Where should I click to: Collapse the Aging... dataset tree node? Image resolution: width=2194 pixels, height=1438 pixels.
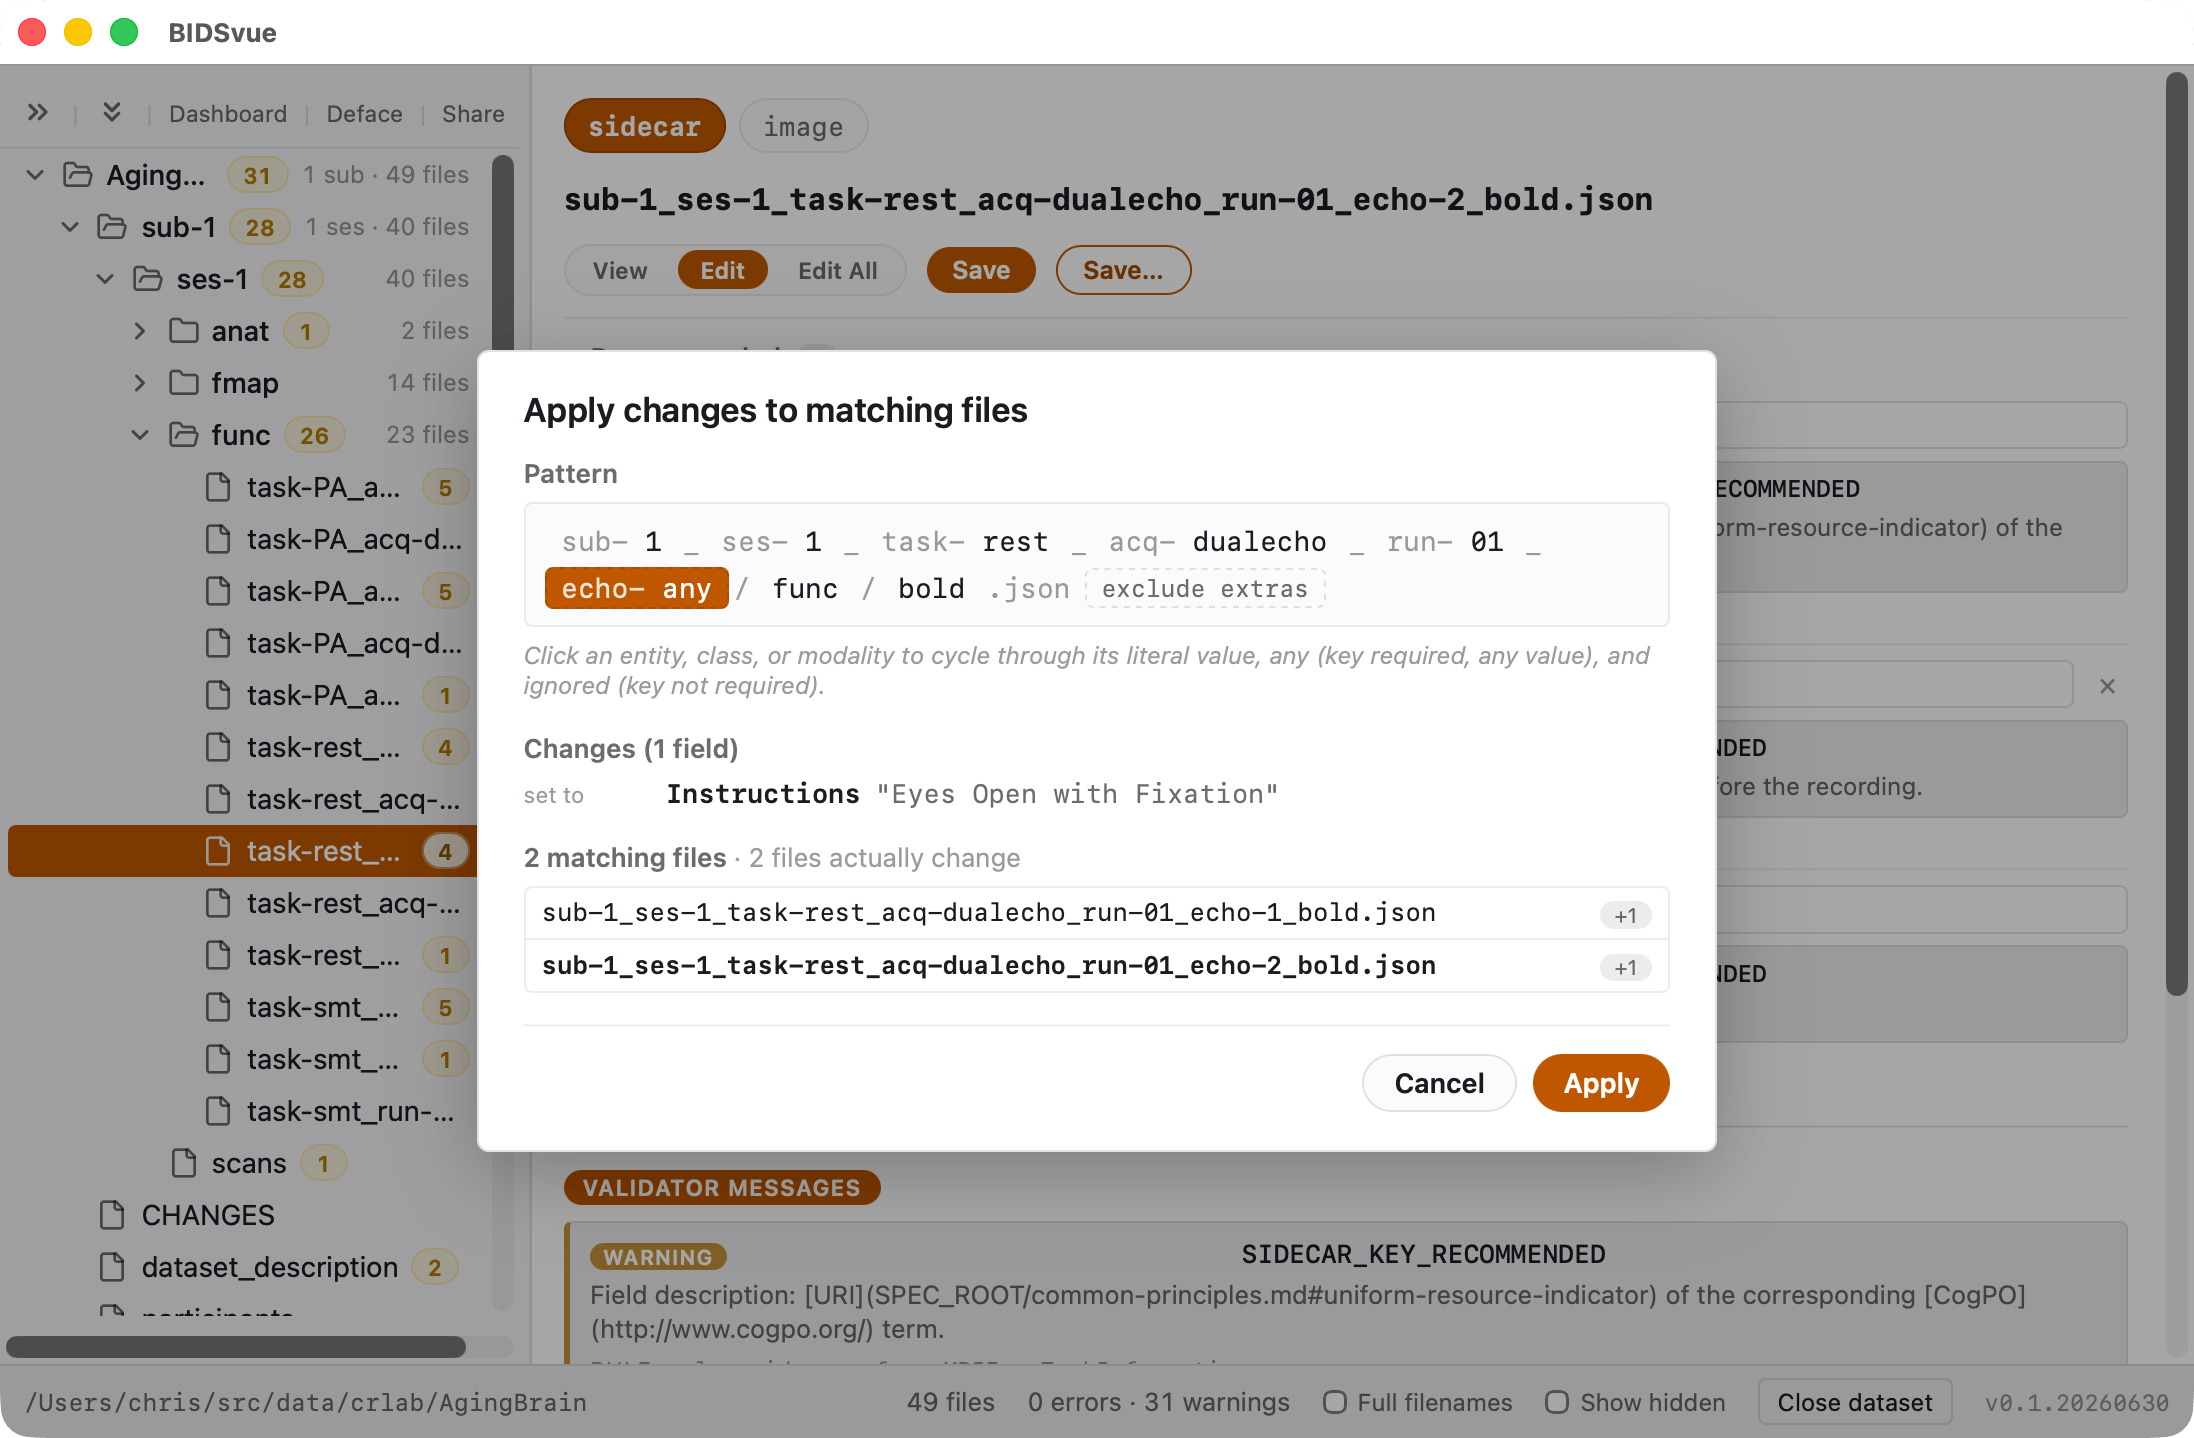(36, 175)
